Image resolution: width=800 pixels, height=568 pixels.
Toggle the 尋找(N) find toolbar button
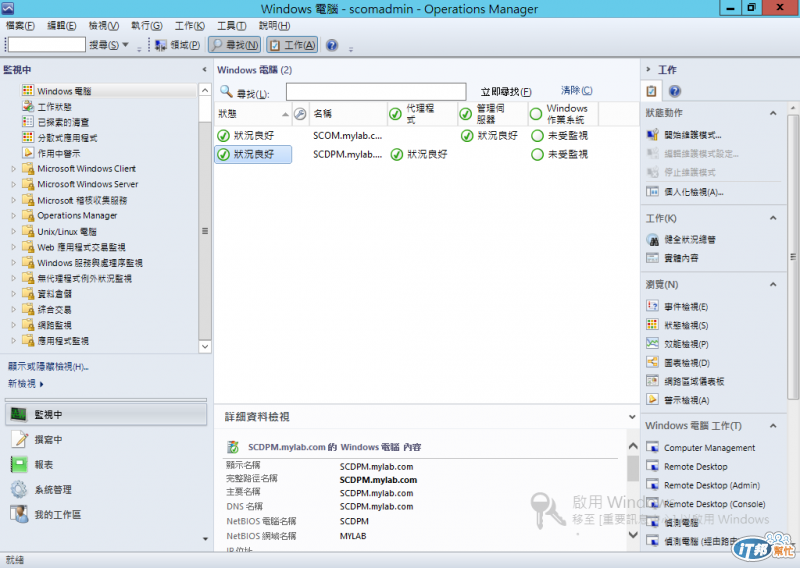click(235, 45)
